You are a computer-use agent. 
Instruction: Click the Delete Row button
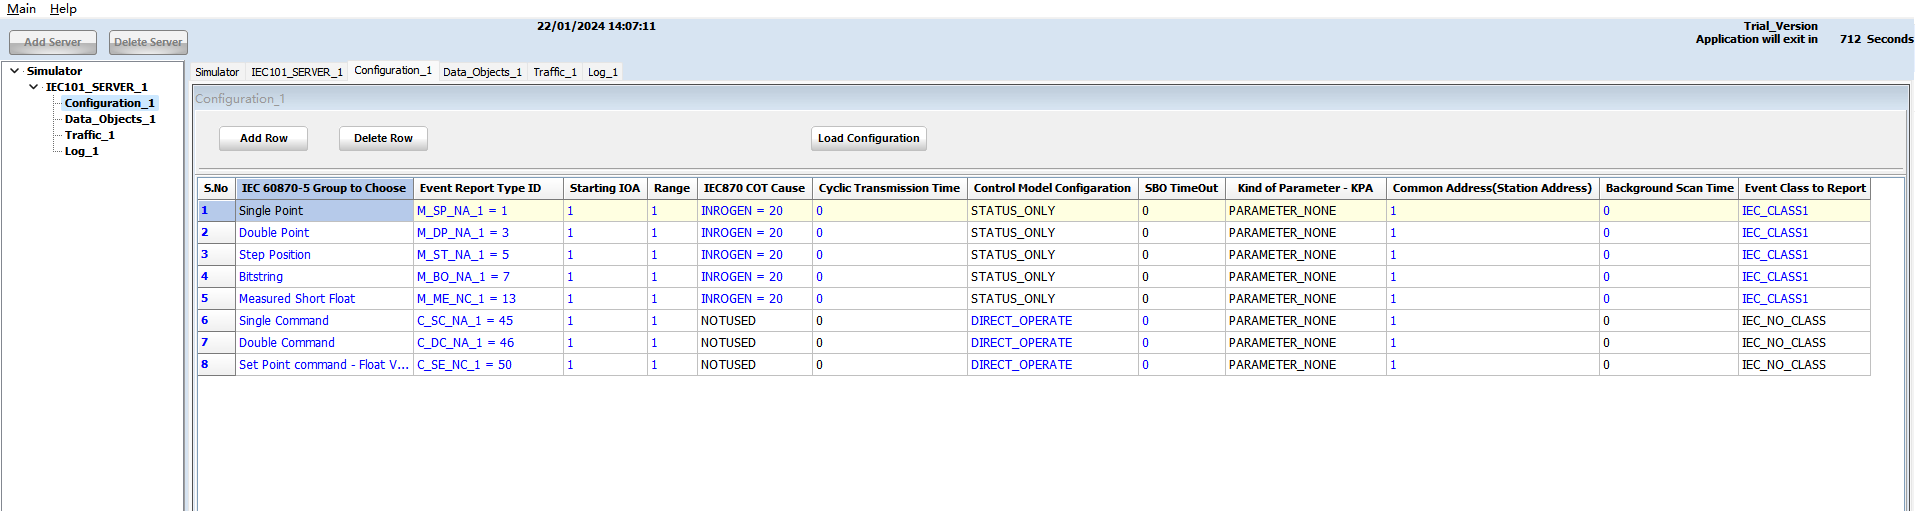[x=383, y=138]
